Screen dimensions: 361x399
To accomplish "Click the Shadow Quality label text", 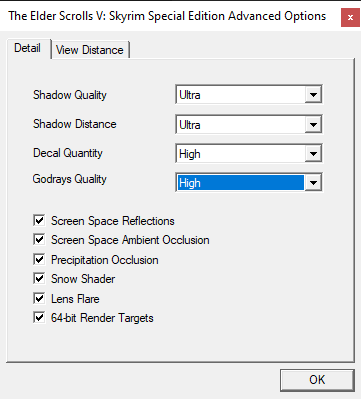I will 70,95.
